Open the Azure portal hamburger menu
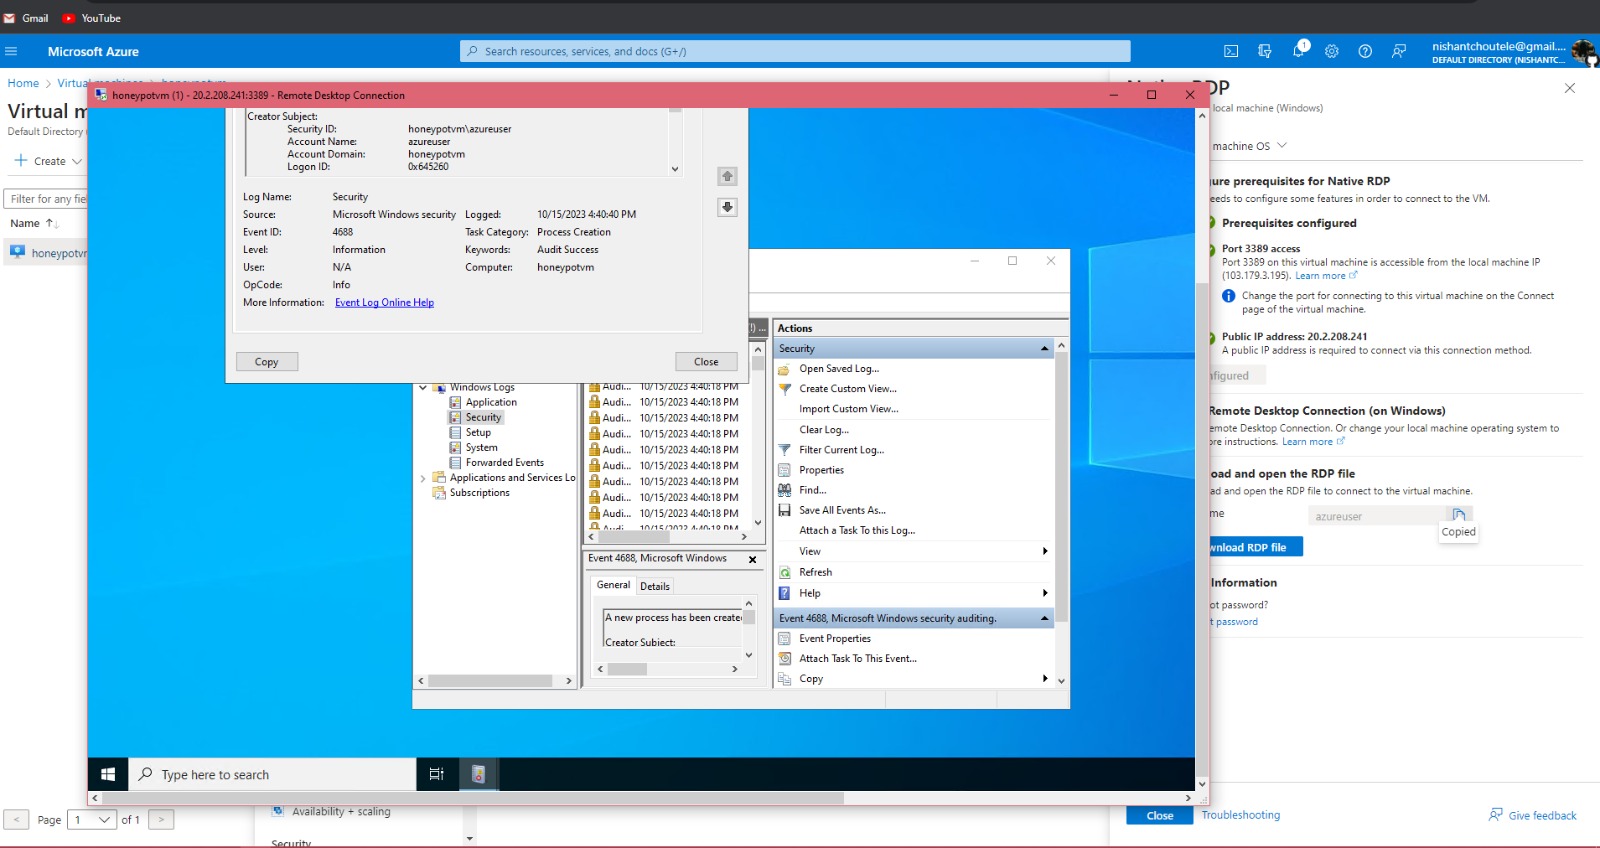Viewport: 1600px width, 848px height. coord(11,51)
